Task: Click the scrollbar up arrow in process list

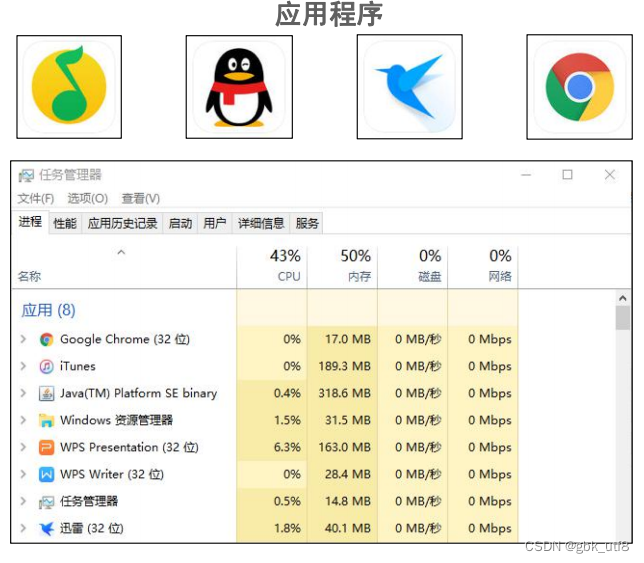Action: coord(623,298)
